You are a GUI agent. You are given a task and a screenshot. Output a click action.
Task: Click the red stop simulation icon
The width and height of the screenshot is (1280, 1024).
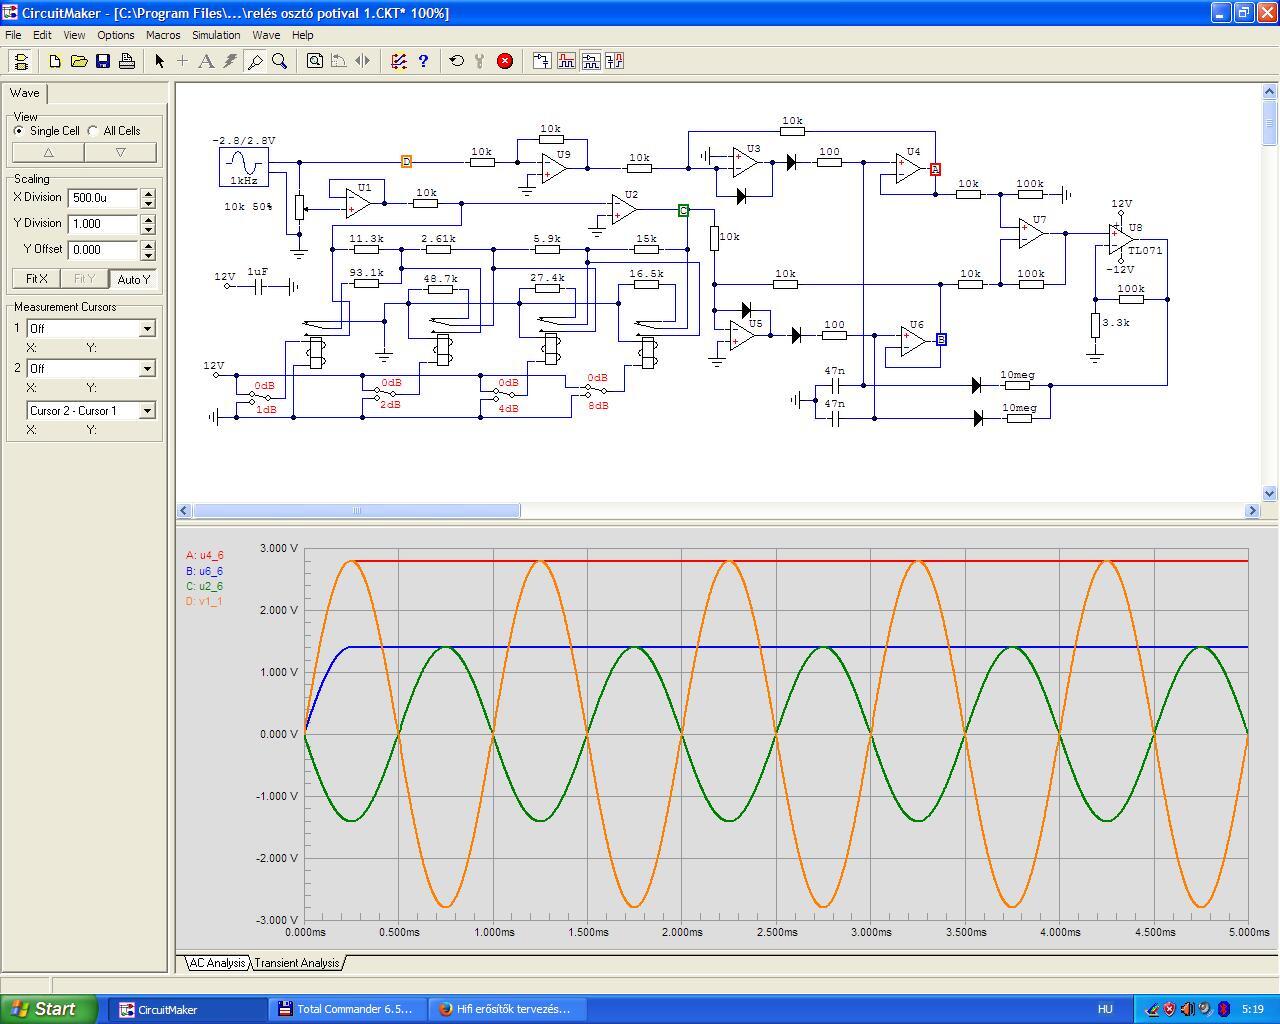pos(505,61)
